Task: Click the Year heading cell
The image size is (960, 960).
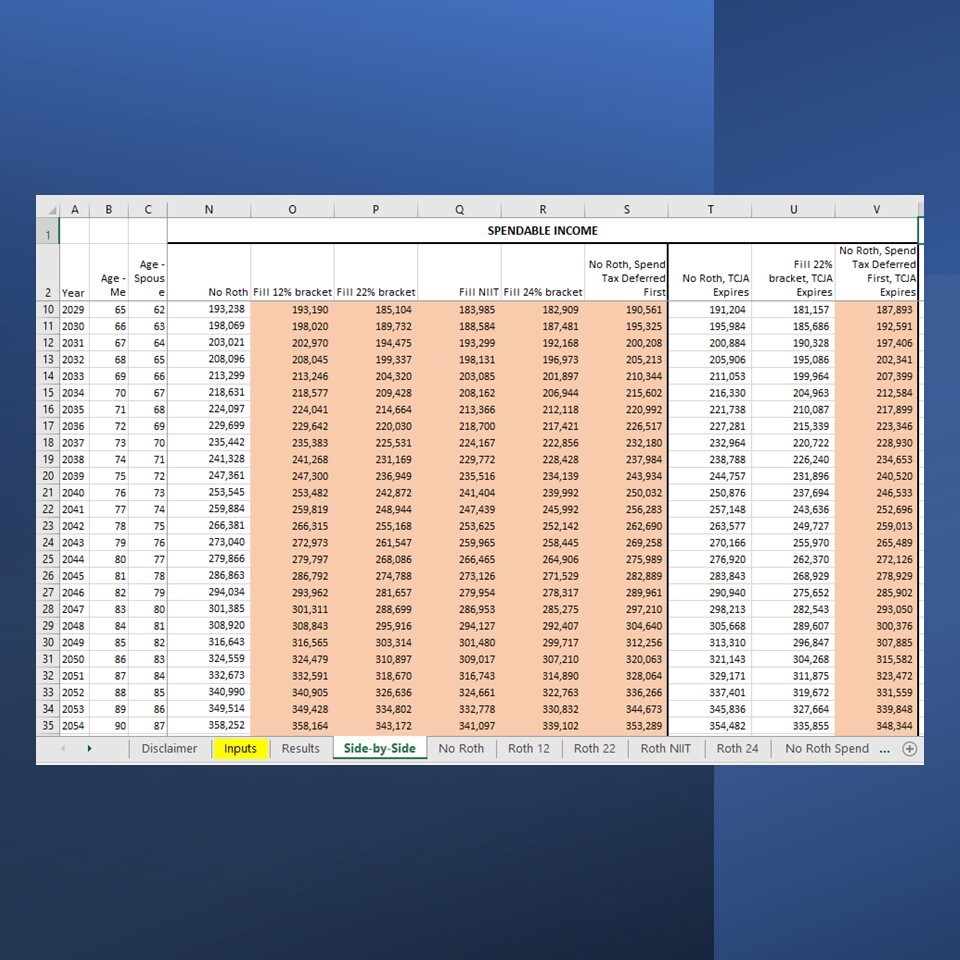Action: click(75, 272)
